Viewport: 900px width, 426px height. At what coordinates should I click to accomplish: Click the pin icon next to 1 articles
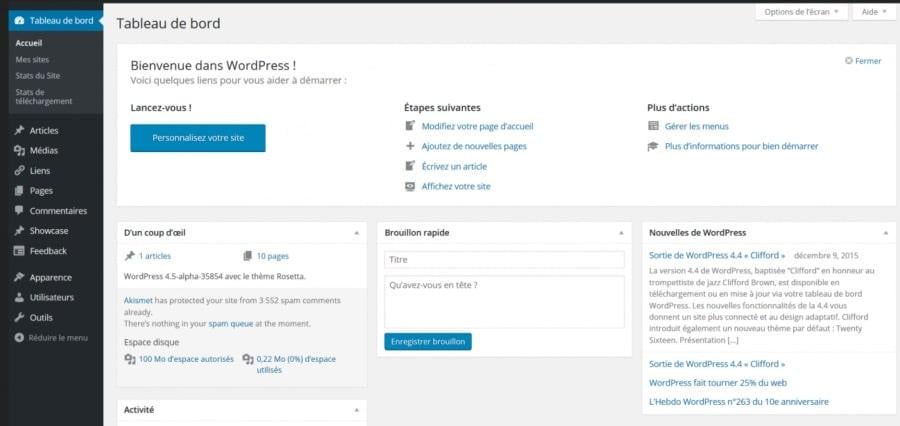(x=129, y=256)
